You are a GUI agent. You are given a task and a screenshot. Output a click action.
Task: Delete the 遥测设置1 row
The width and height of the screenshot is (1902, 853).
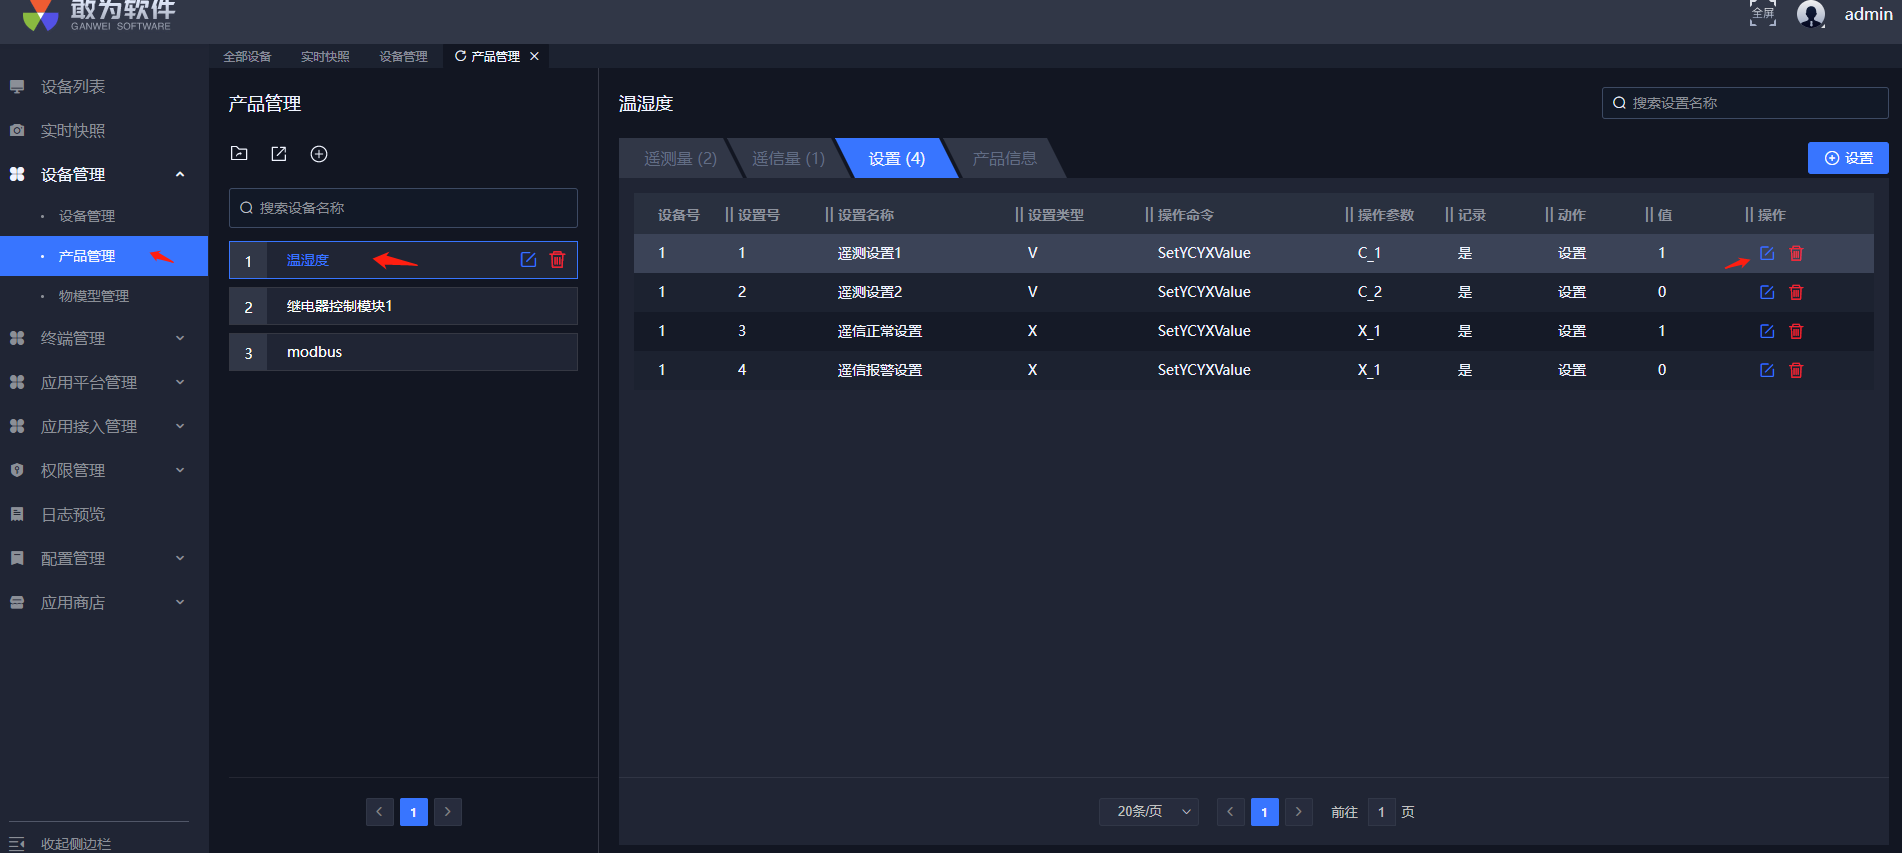coord(1796,253)
